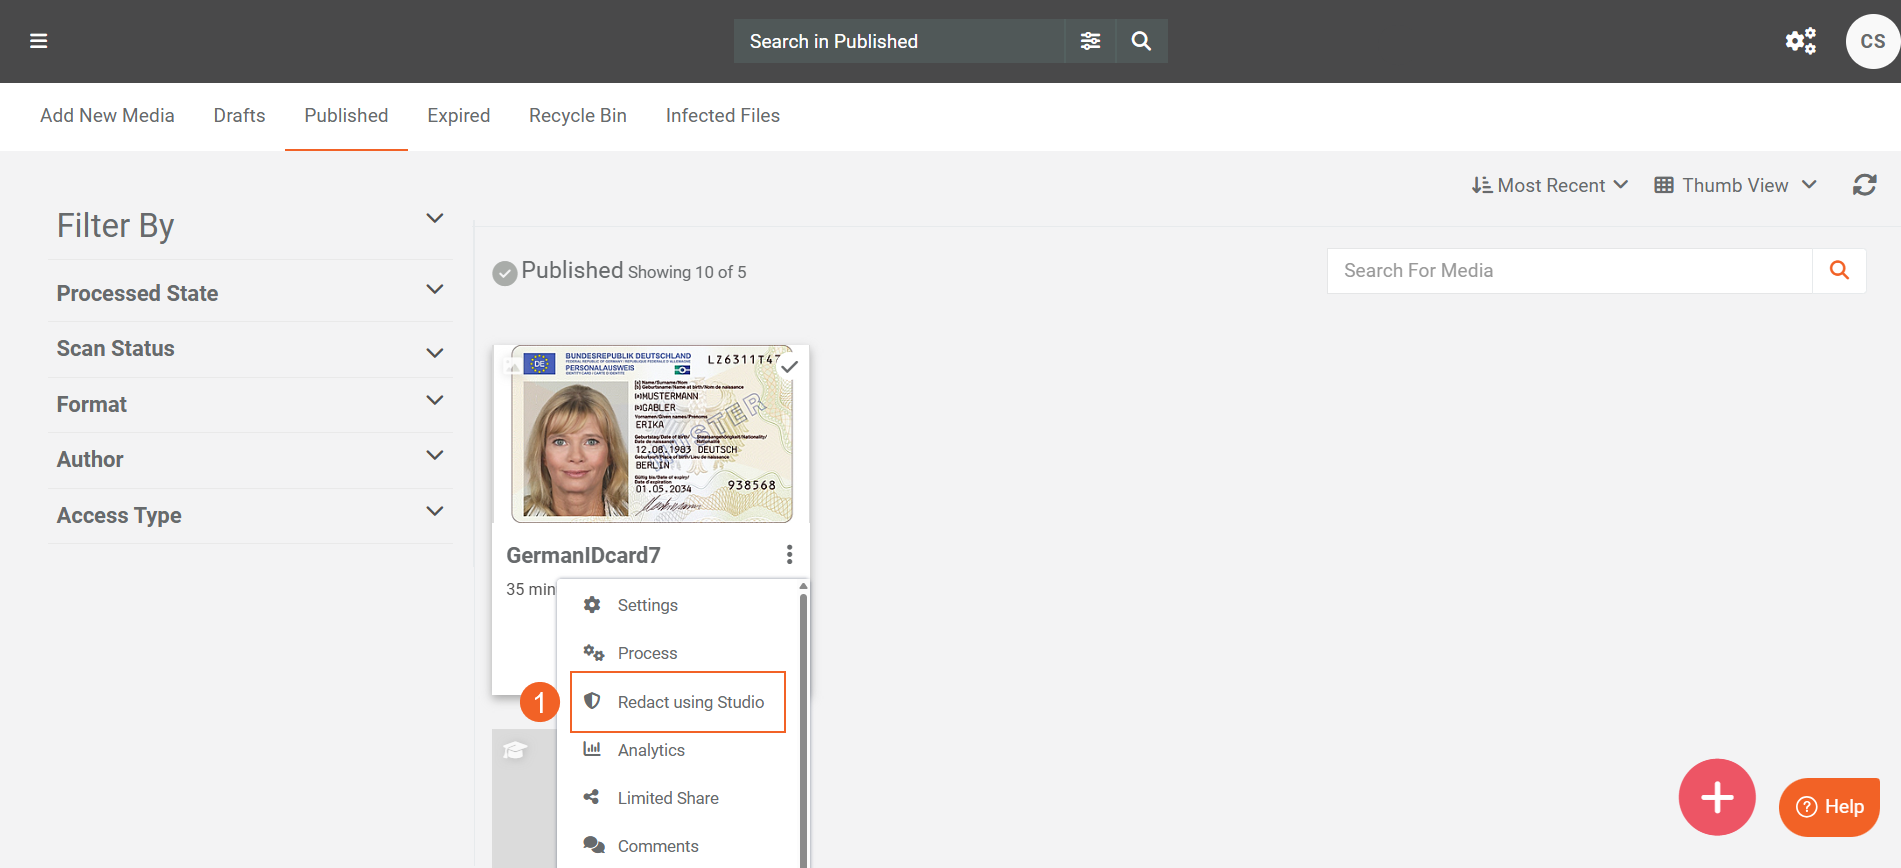Screen dimensions: 1901x868
Task: Click the refresh media list icon
Action: pos(1864,185)
